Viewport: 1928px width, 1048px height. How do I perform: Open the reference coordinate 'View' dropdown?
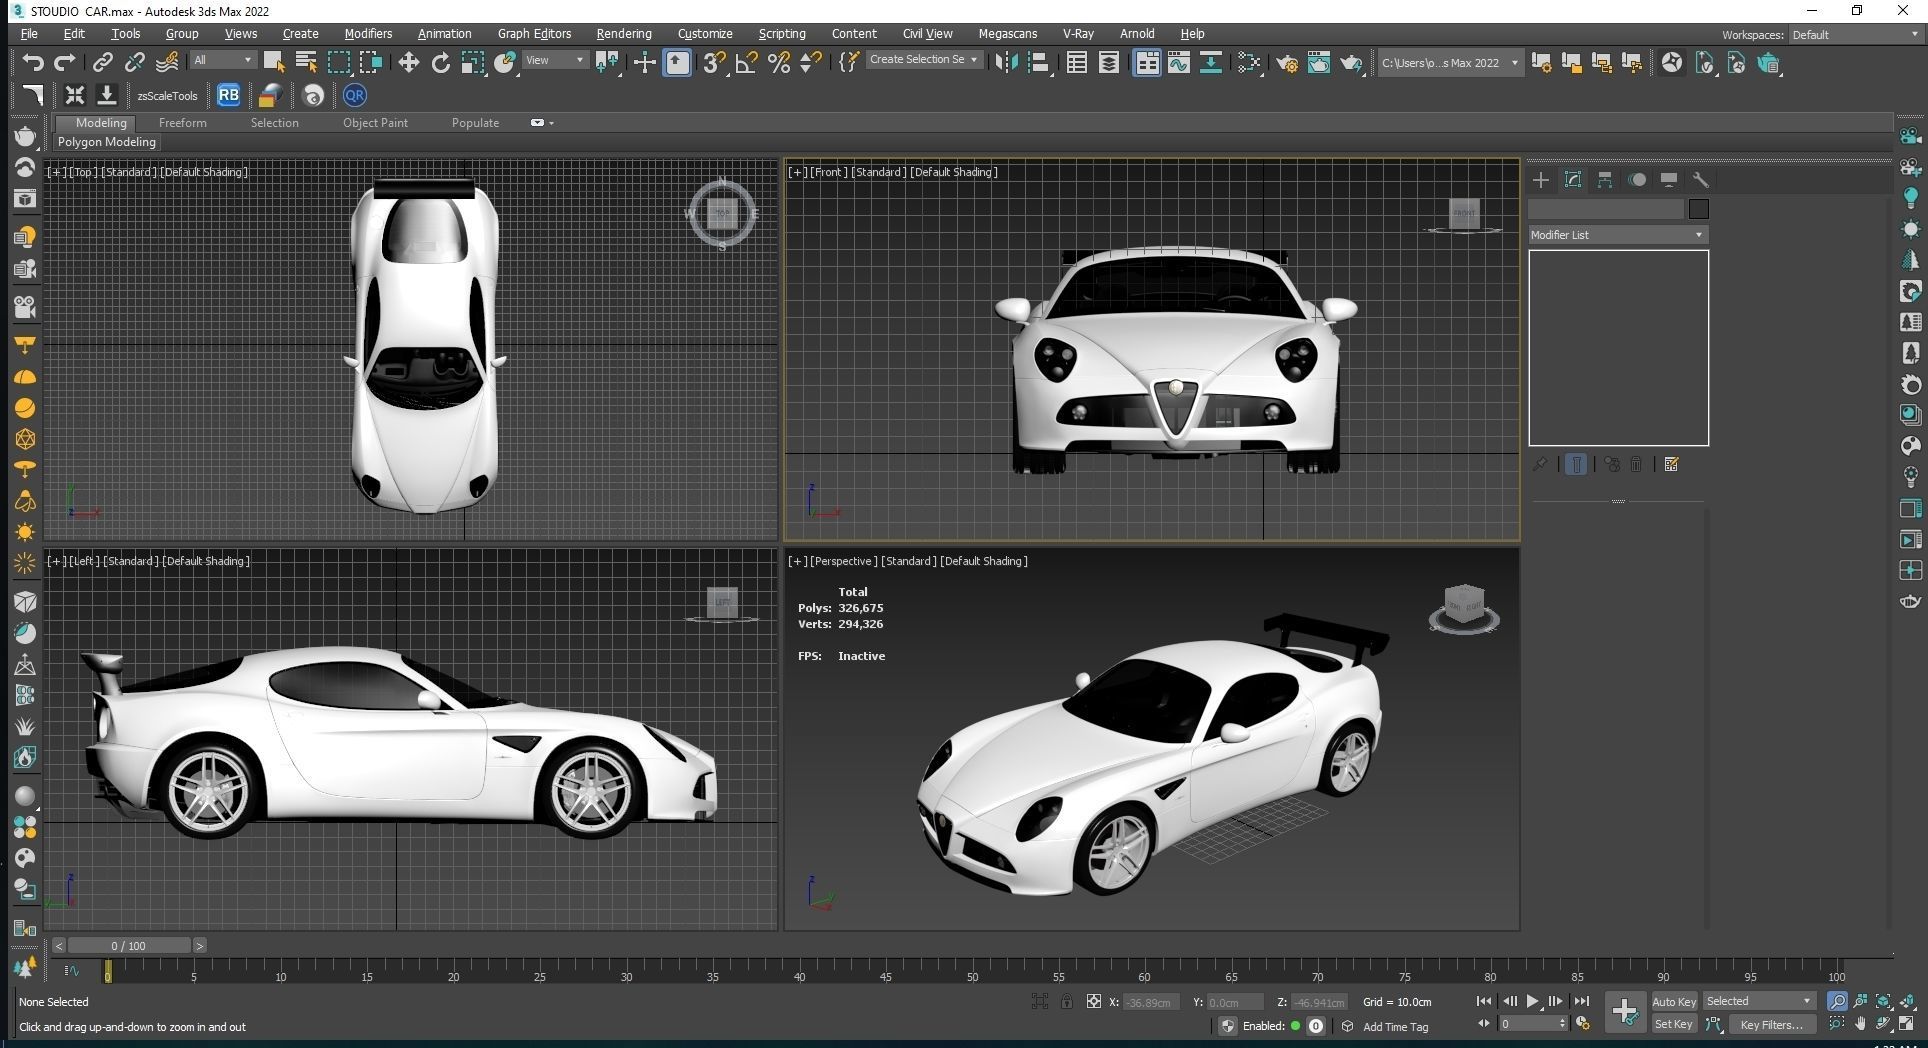(555, 60)
